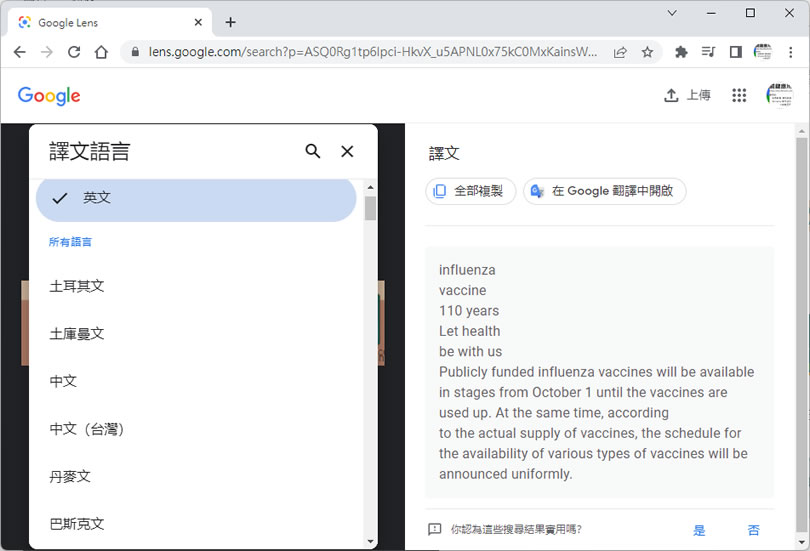This screenshot has width=810, height=551.
Task: Click the page scrollbar down arrow
Action: (802, 542)
